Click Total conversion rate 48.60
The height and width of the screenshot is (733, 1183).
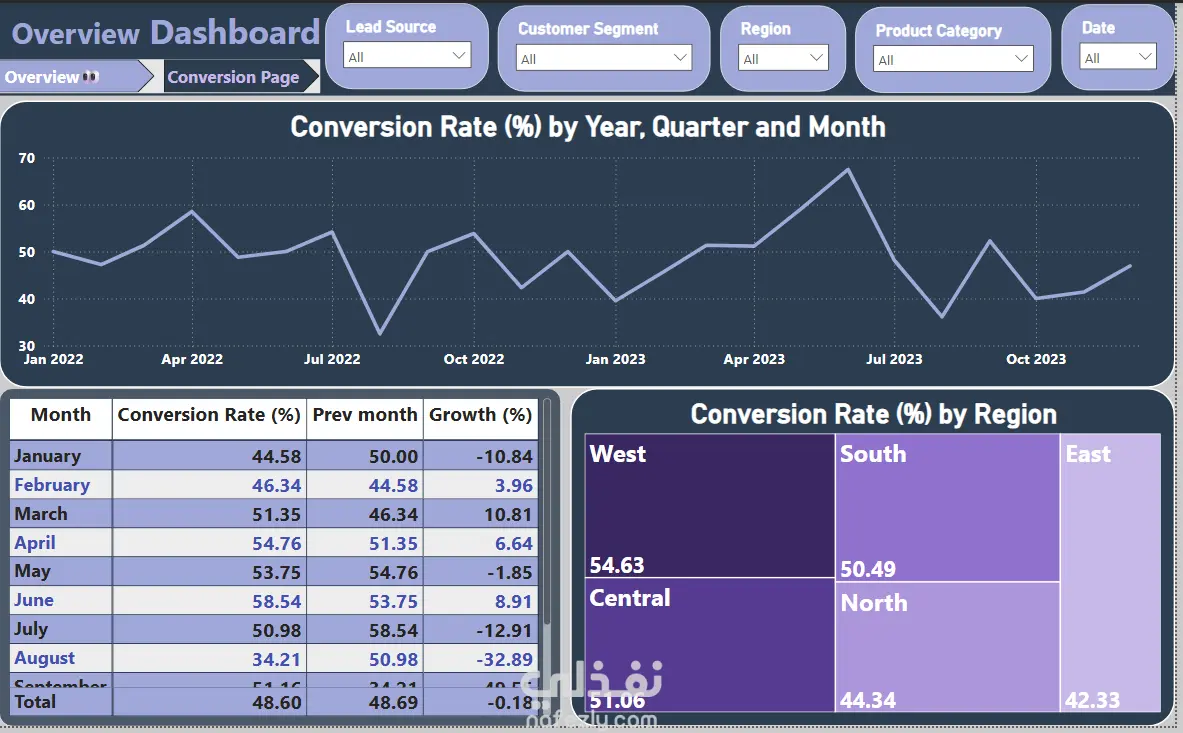[276, 703]
